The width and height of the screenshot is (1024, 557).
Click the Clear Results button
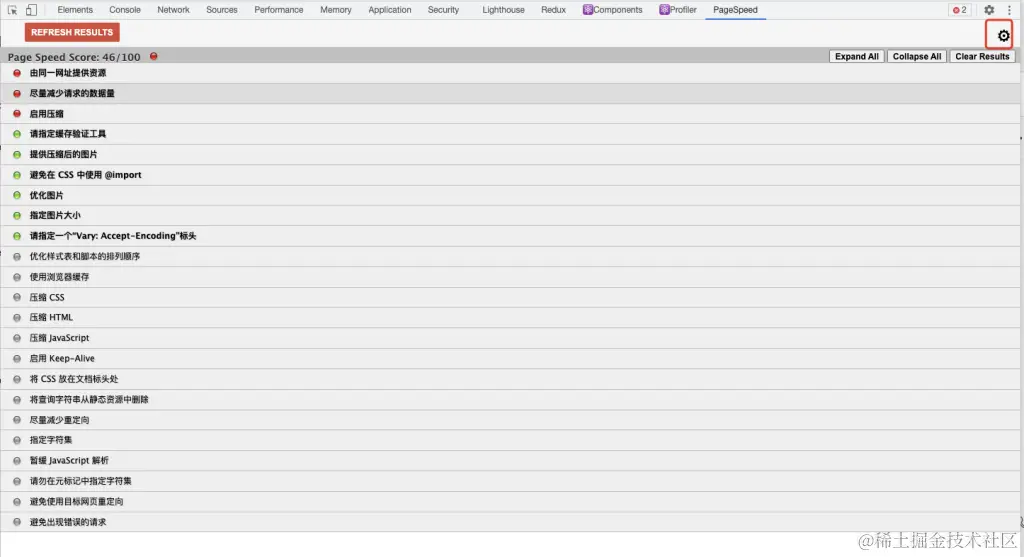tap(982, 56)
